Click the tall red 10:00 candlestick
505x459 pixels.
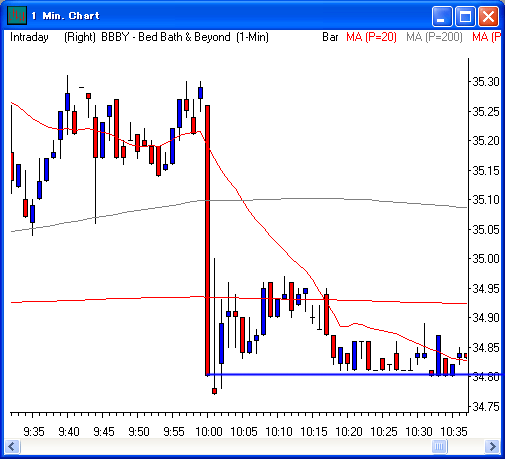207,240
